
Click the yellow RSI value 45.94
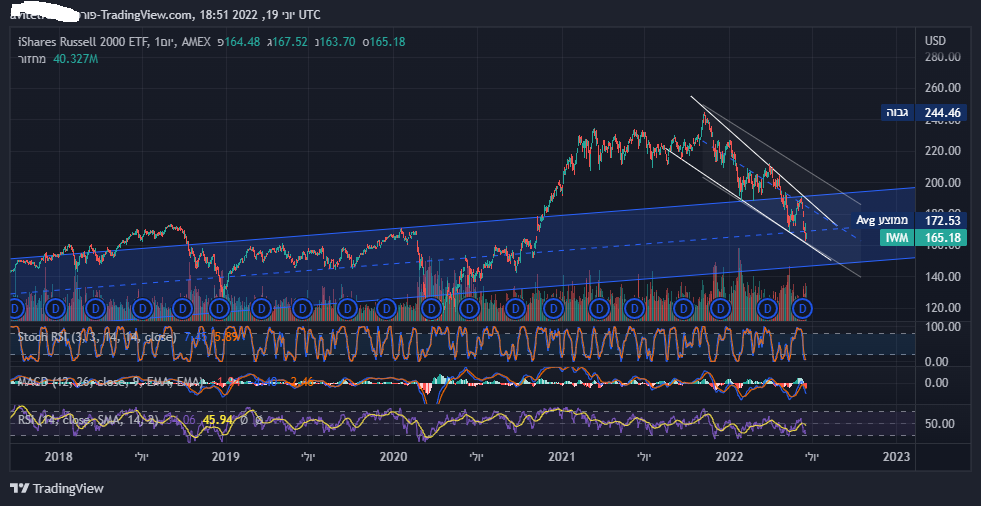tap(216, 420)
